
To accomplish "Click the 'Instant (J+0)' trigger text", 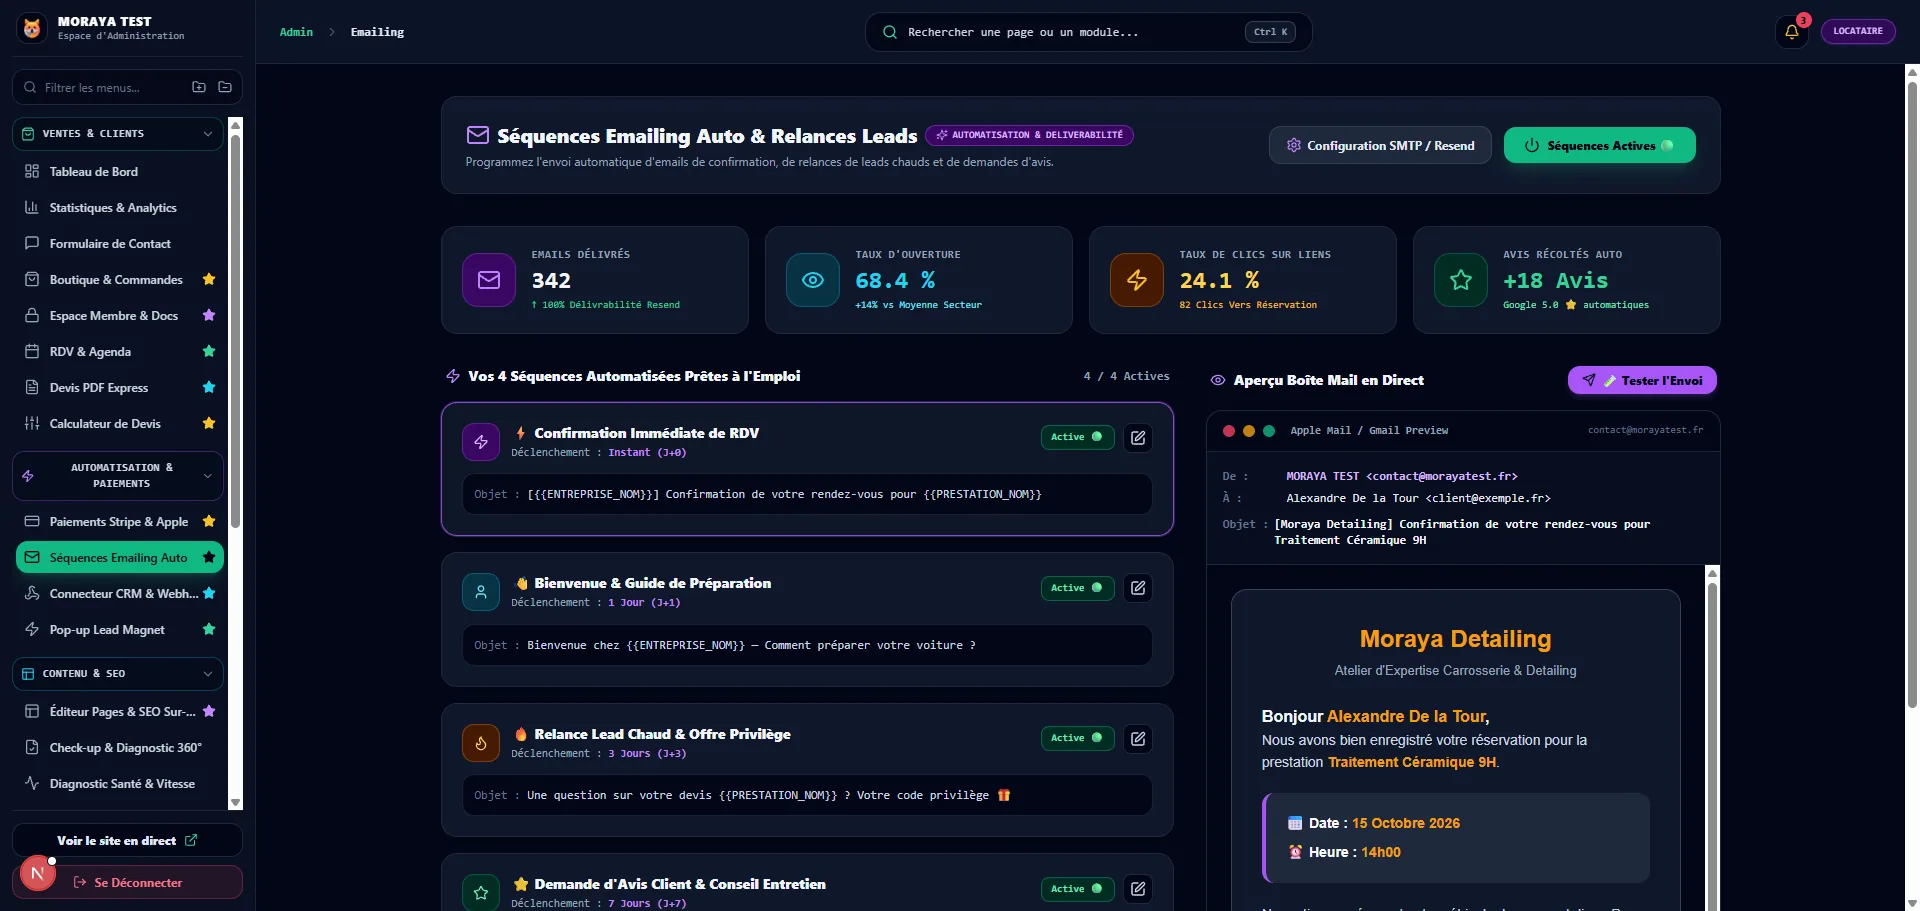I will 647,452.
